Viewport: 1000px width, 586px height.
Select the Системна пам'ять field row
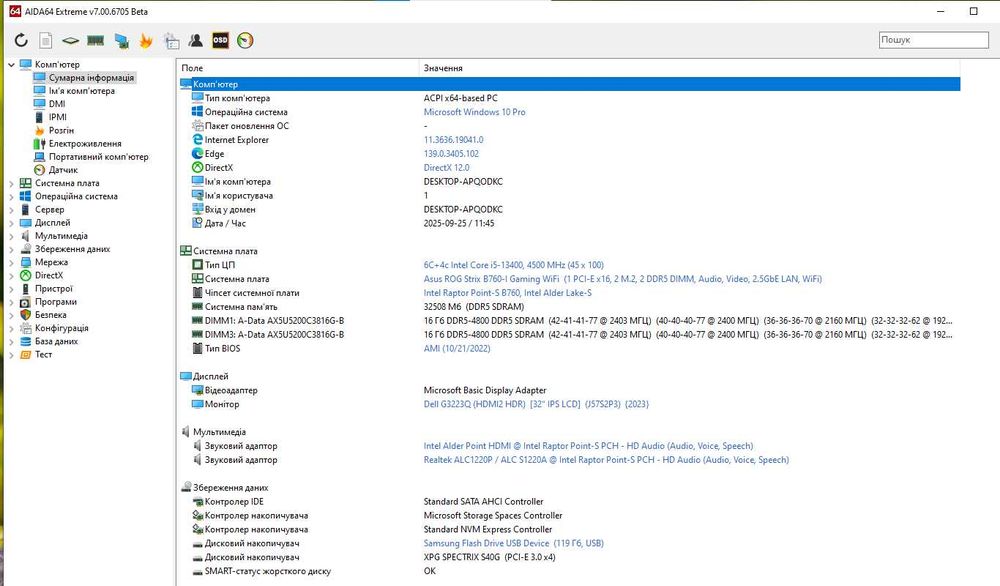[x=569, y=307]
